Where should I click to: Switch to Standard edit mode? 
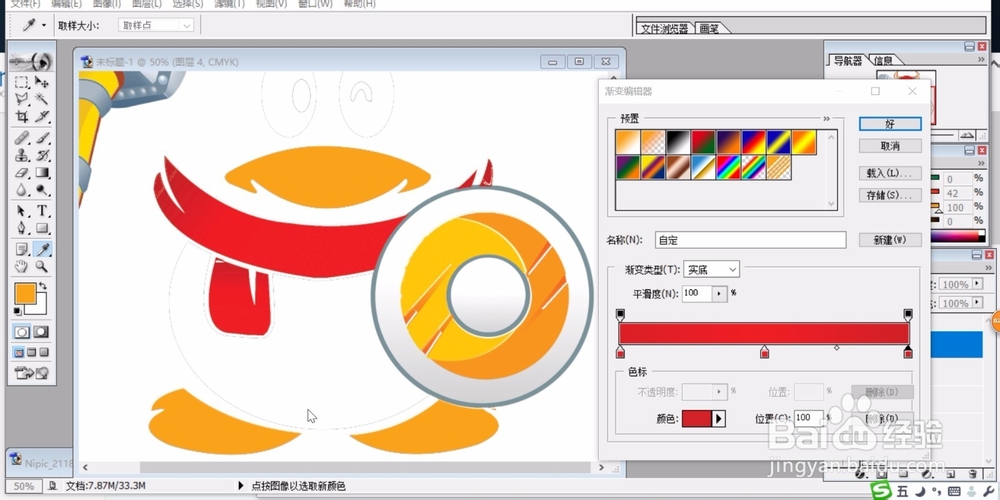(x=22, y=332)
